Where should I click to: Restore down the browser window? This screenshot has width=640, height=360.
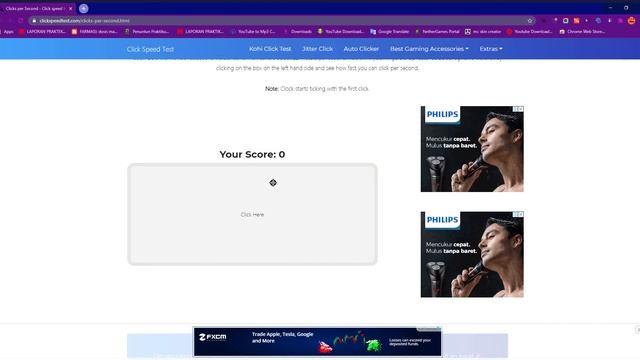[x=626, y=8]
